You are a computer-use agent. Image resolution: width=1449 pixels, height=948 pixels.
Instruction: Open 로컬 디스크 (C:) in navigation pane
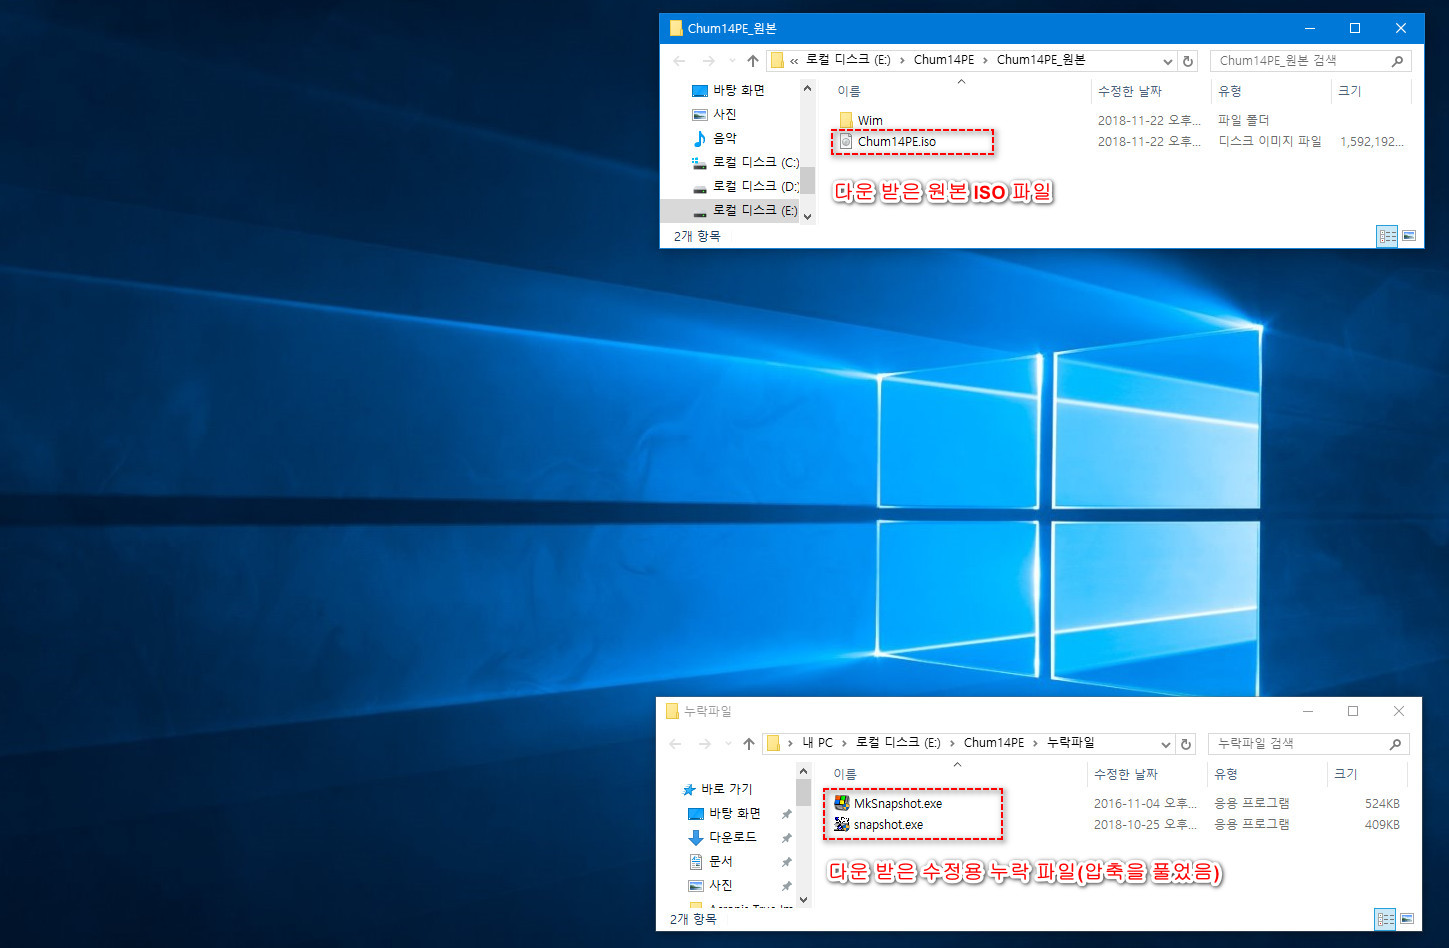[x=745, y=162]
